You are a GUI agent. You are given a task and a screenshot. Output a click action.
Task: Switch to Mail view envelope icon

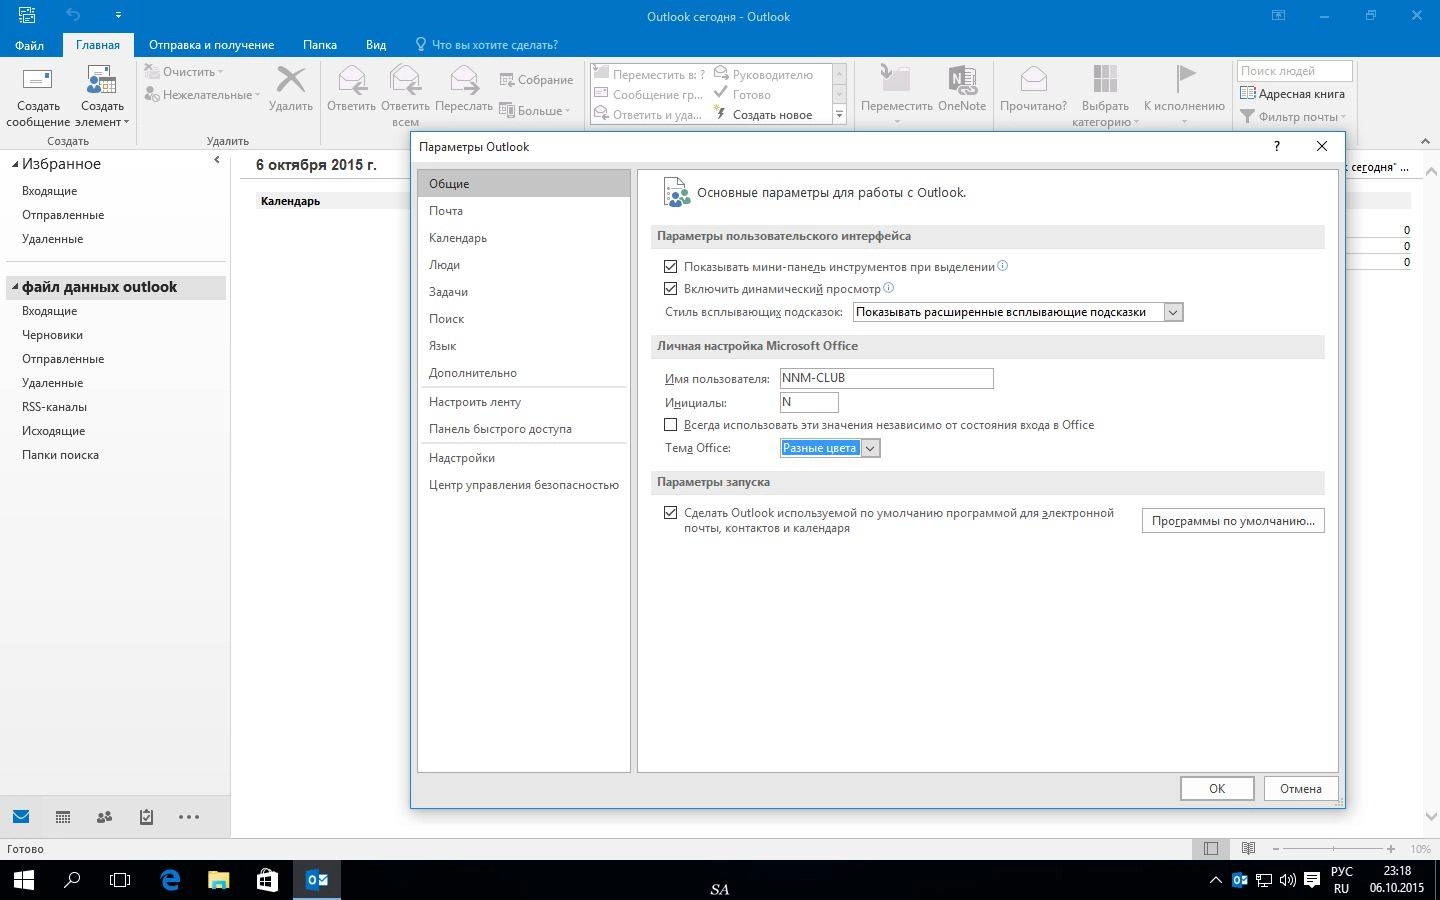pos(21,816)
